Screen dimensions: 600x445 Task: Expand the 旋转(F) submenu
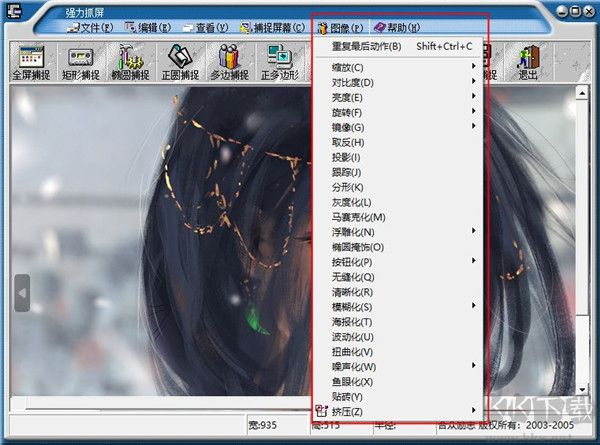pyautogui.click(x=398, y=112)
